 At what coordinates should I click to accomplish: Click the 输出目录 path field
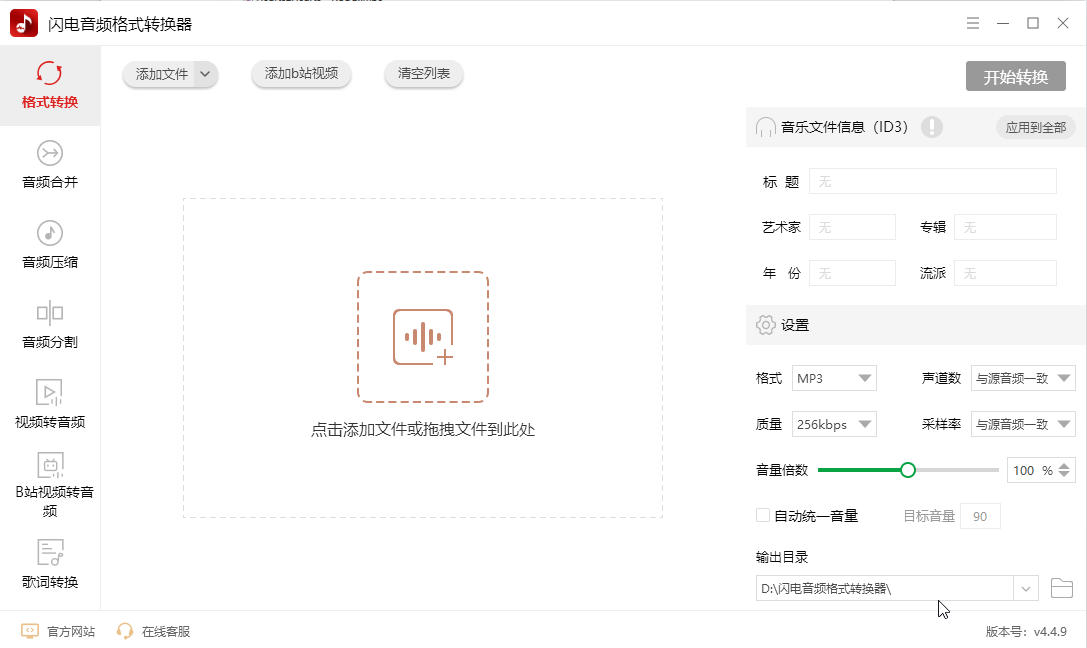coord(885,588)
